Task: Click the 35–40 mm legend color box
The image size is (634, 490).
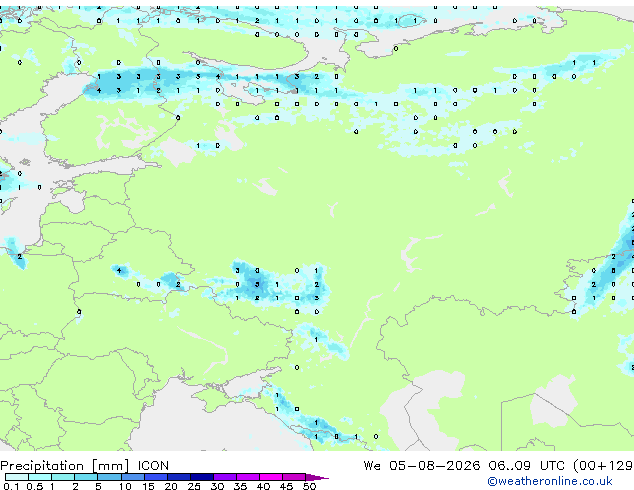Action: pos(248,477)
